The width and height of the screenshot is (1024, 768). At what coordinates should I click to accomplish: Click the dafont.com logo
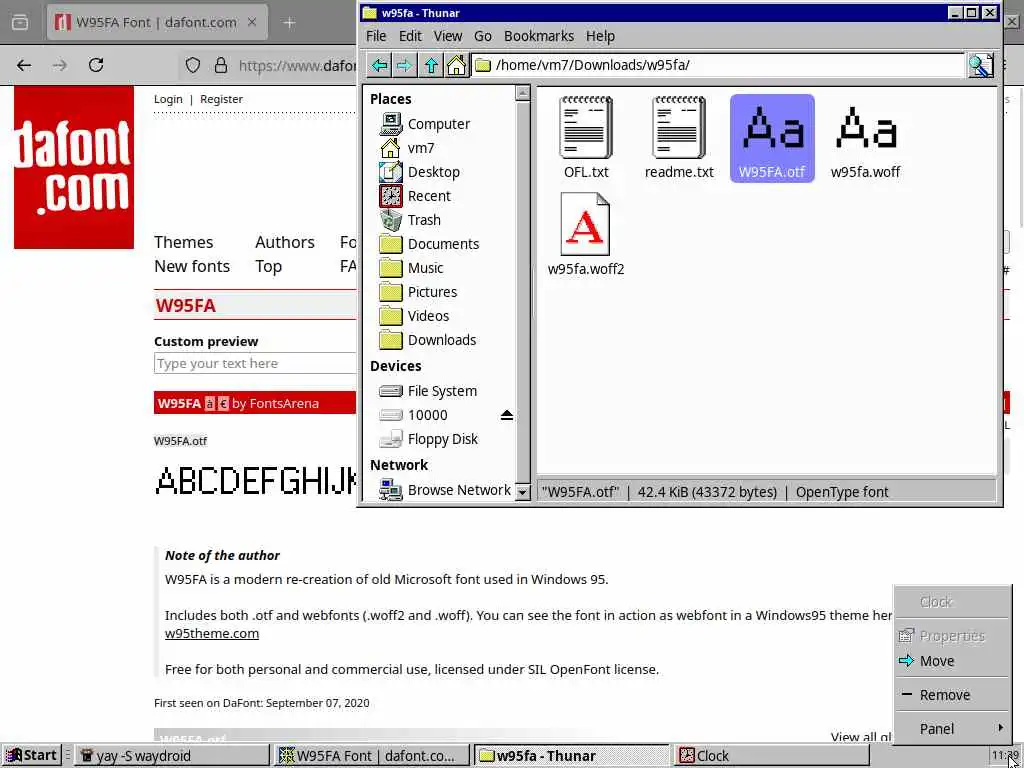pos(74,167)
